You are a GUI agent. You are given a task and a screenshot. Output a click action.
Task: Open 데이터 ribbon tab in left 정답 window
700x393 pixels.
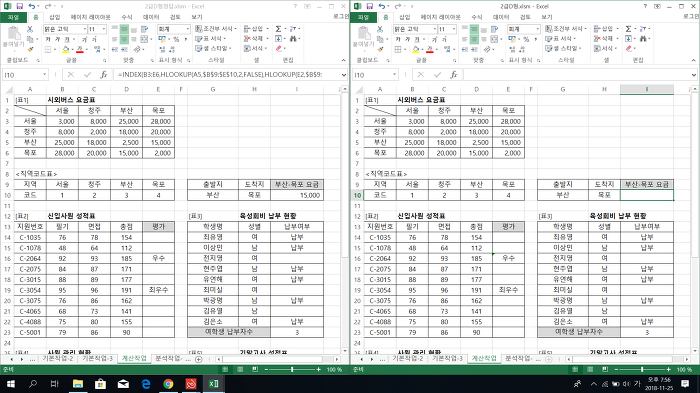[x=151, y=17]
